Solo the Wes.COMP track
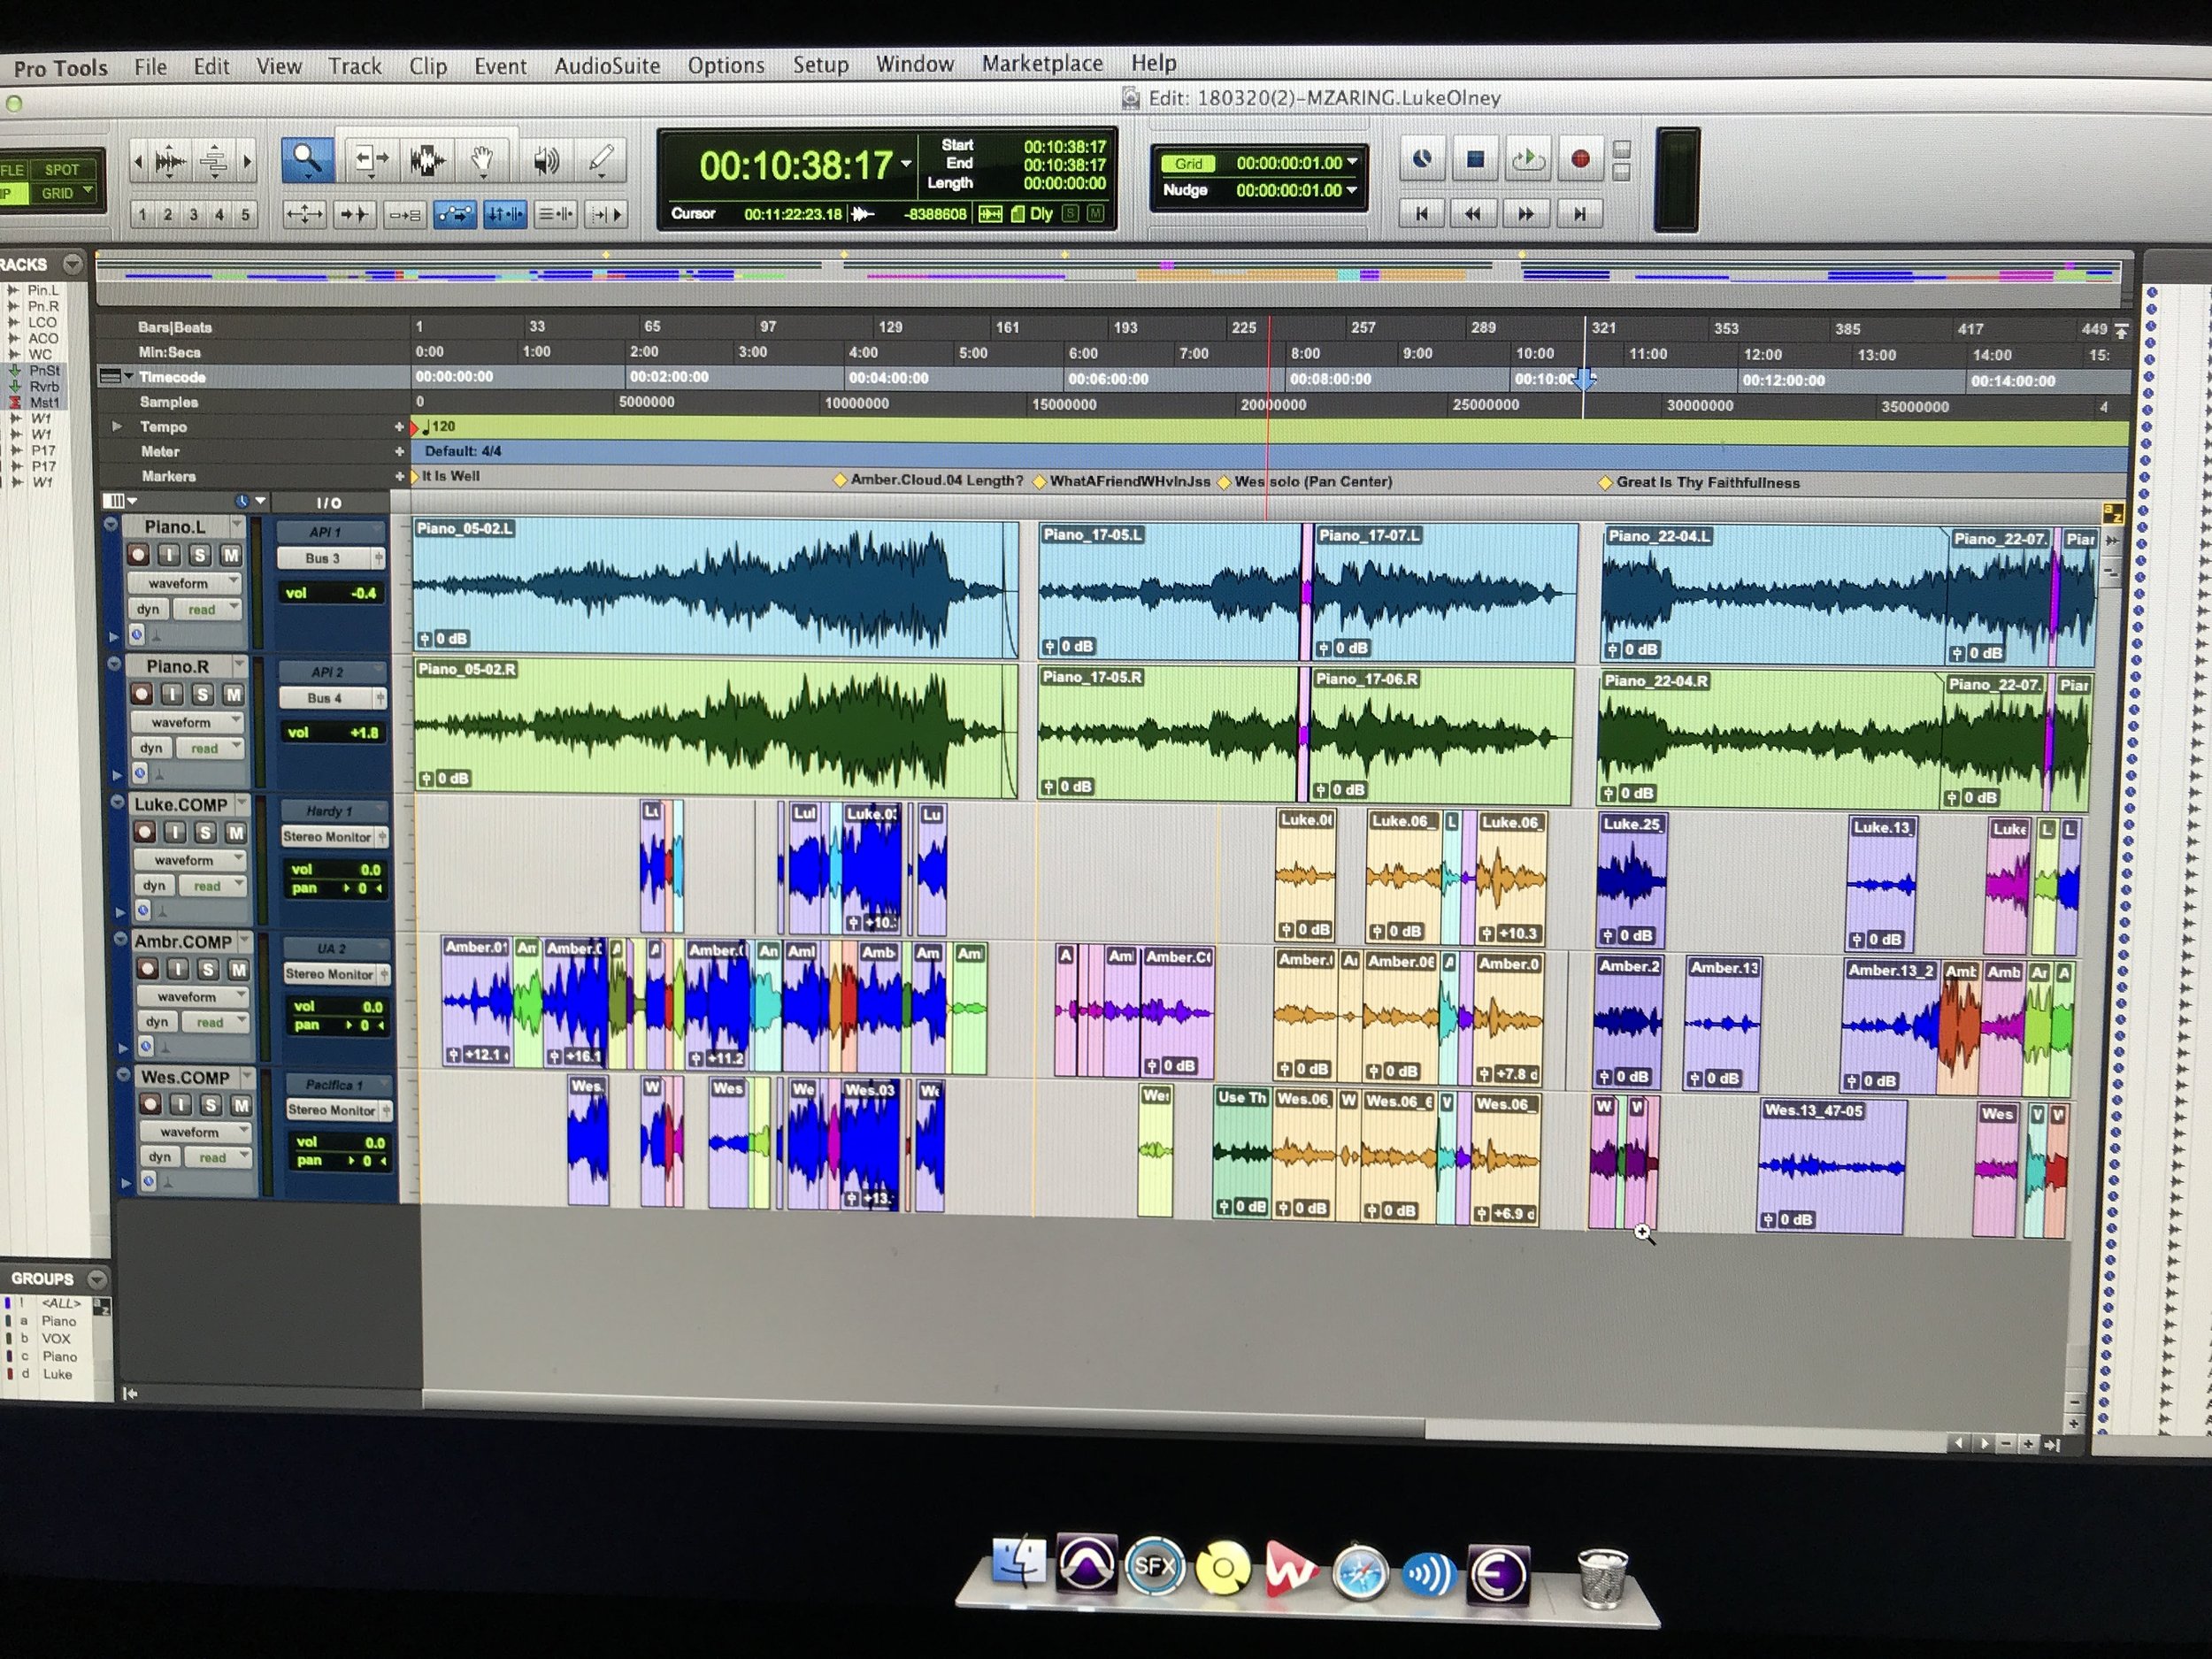 click(210, 1105)
